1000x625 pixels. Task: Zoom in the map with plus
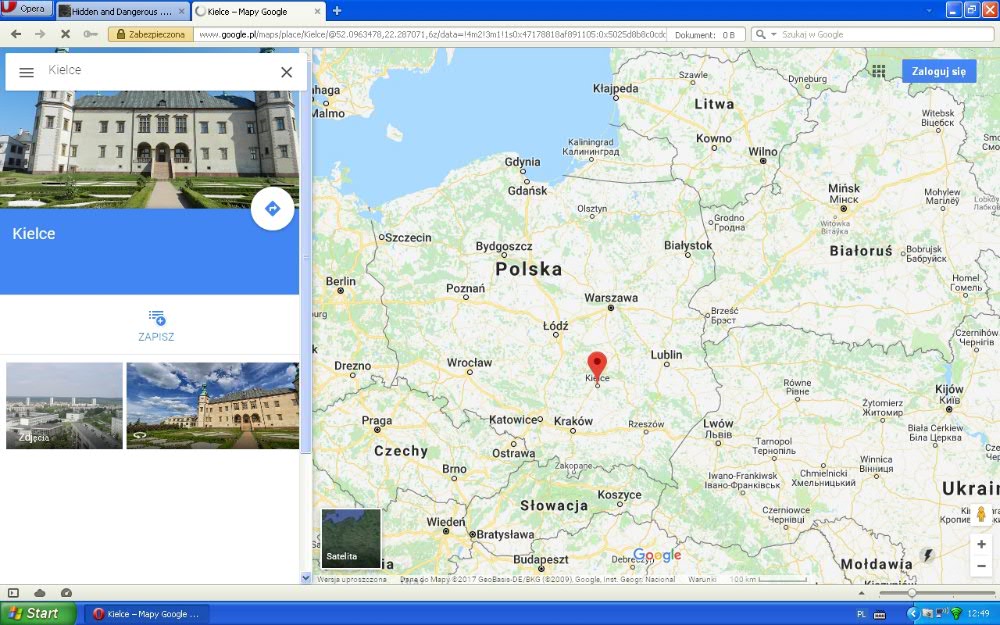pos(982,544)
